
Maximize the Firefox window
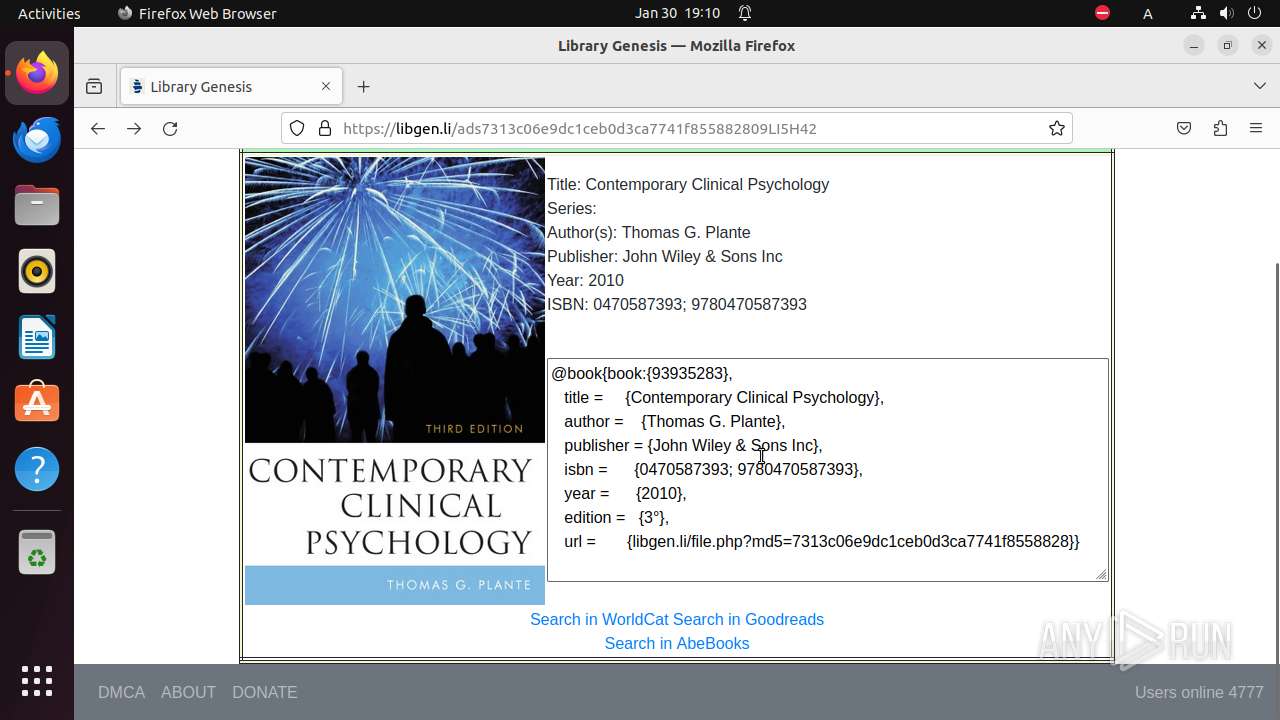pyautogui.click(x=1227, y=45)
